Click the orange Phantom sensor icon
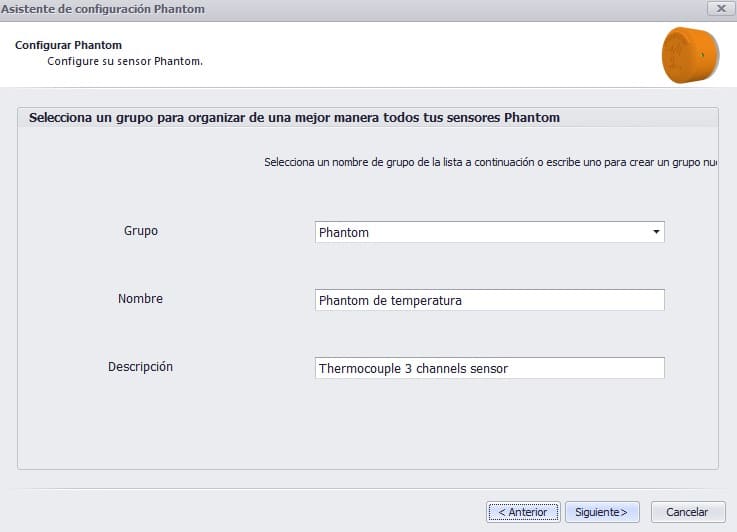Image resolution: width=737 pixels, height=532 pixels. (691, 54)
